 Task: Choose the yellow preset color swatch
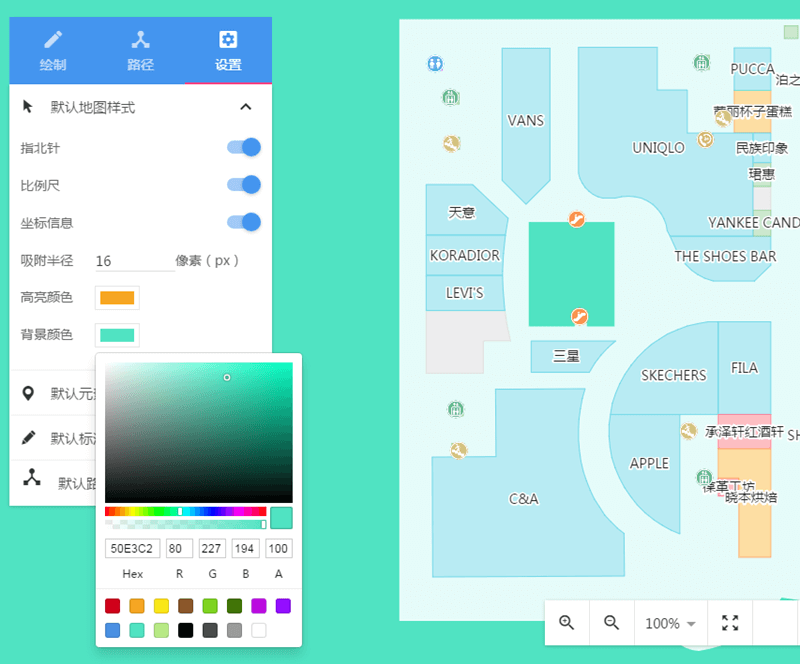pyautogui.click(x=161, y=606)
